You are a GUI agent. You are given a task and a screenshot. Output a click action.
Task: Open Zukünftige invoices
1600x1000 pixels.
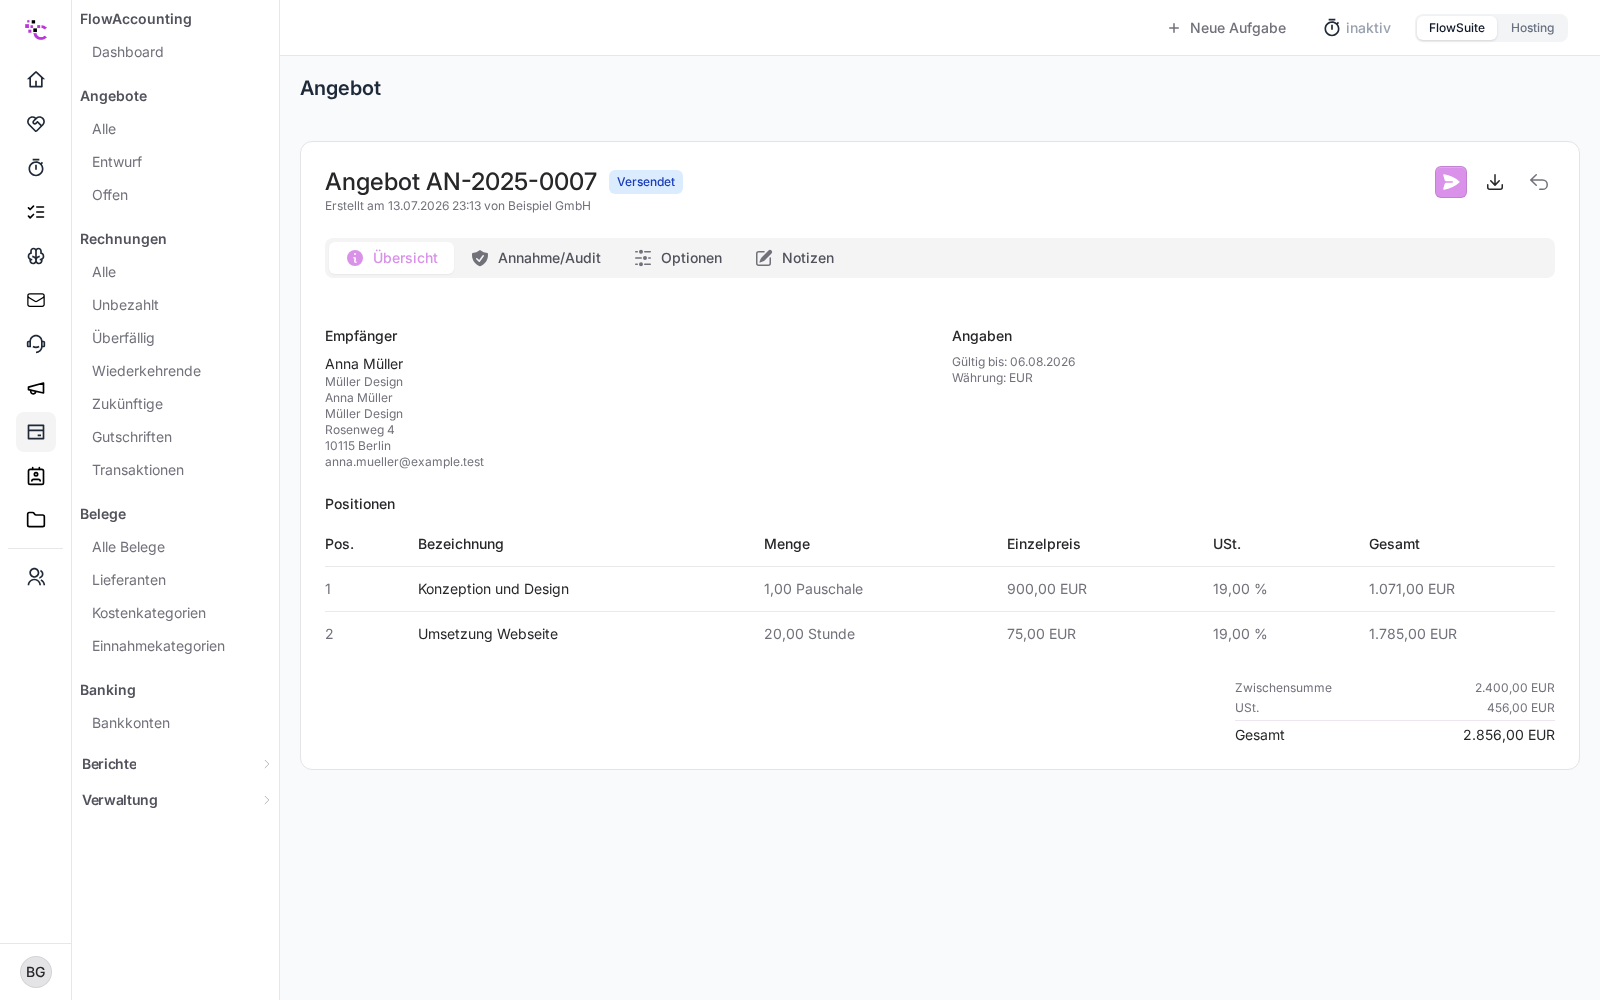click(127, 404)
